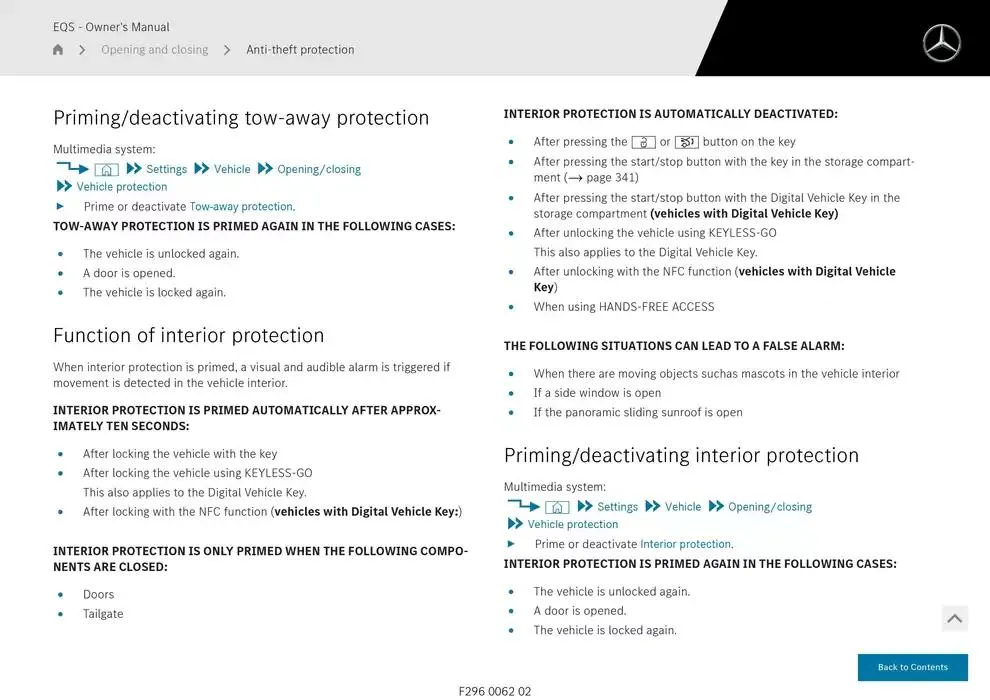Open the 'Tow-away protection' link

pyautogui.click(x=241, y=207)
